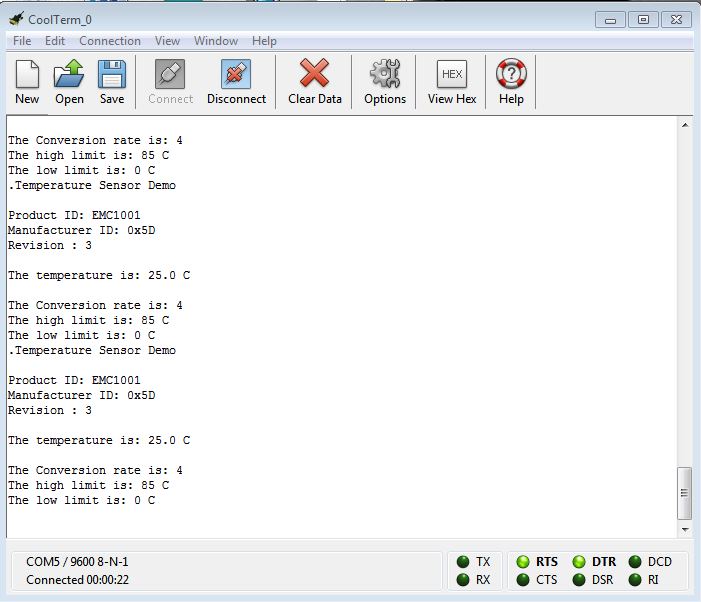This screenshot has height=602, width=701.
Task: Click the scrollbar up arrow
Action: [x=685, y=125]
